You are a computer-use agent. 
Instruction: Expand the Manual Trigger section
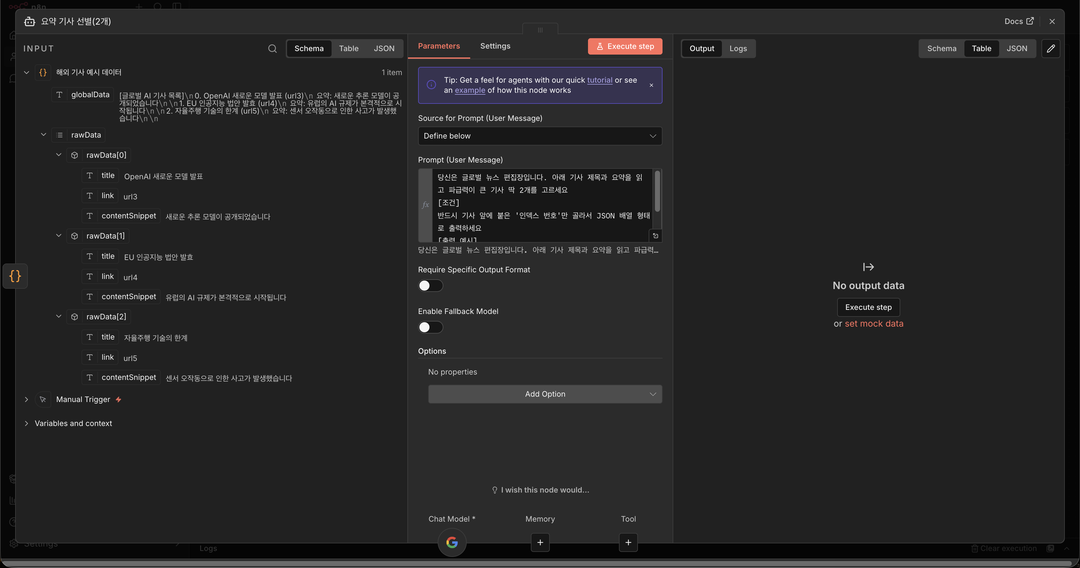27,399
